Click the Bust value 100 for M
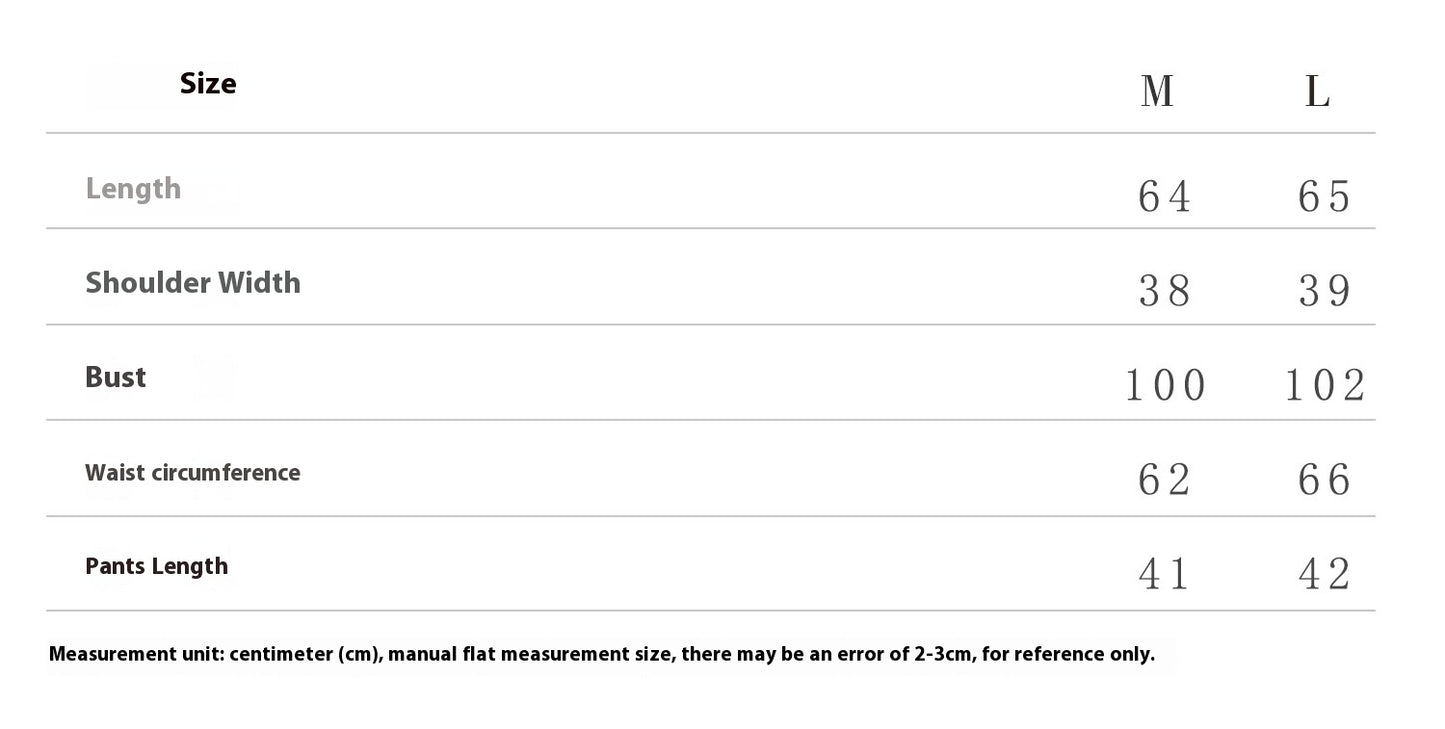Viewport: 1445px width, 729px height. click(x=1165, y=385)
